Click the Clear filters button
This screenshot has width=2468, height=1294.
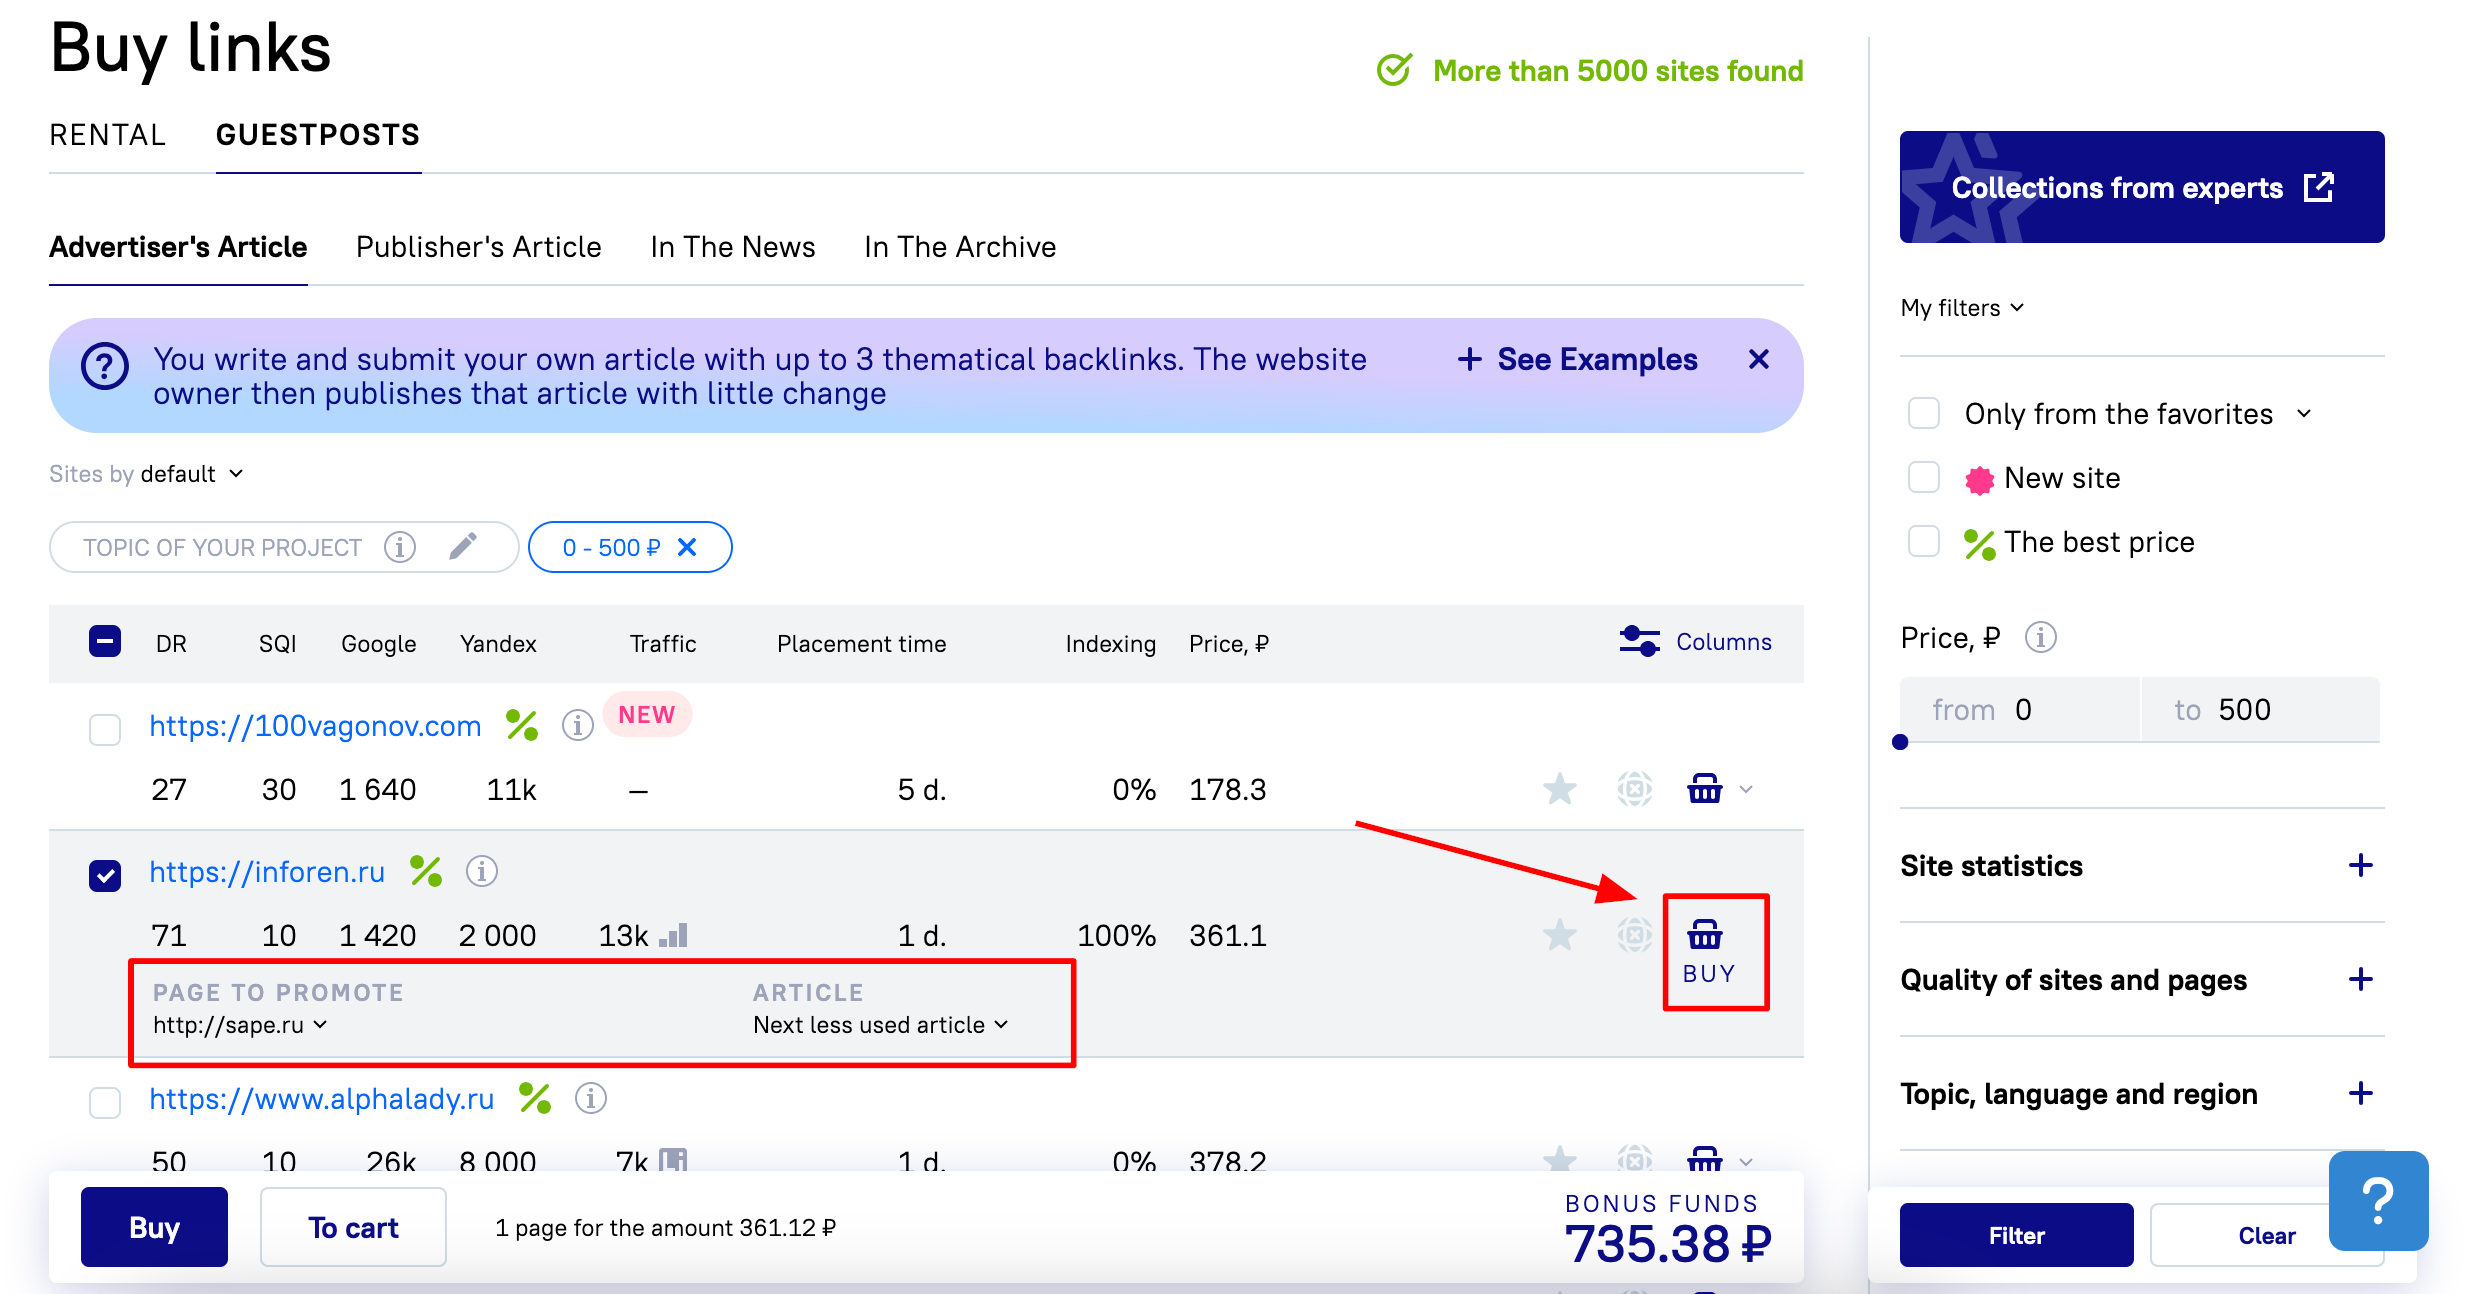[x=2266, y=1235]
